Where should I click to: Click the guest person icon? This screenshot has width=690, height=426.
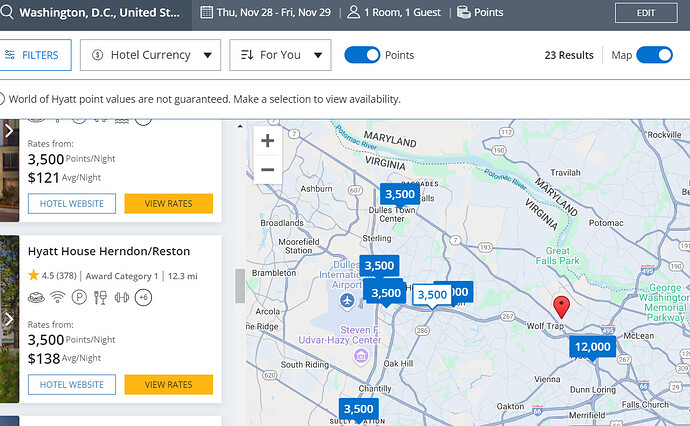(x=353, y=12)
